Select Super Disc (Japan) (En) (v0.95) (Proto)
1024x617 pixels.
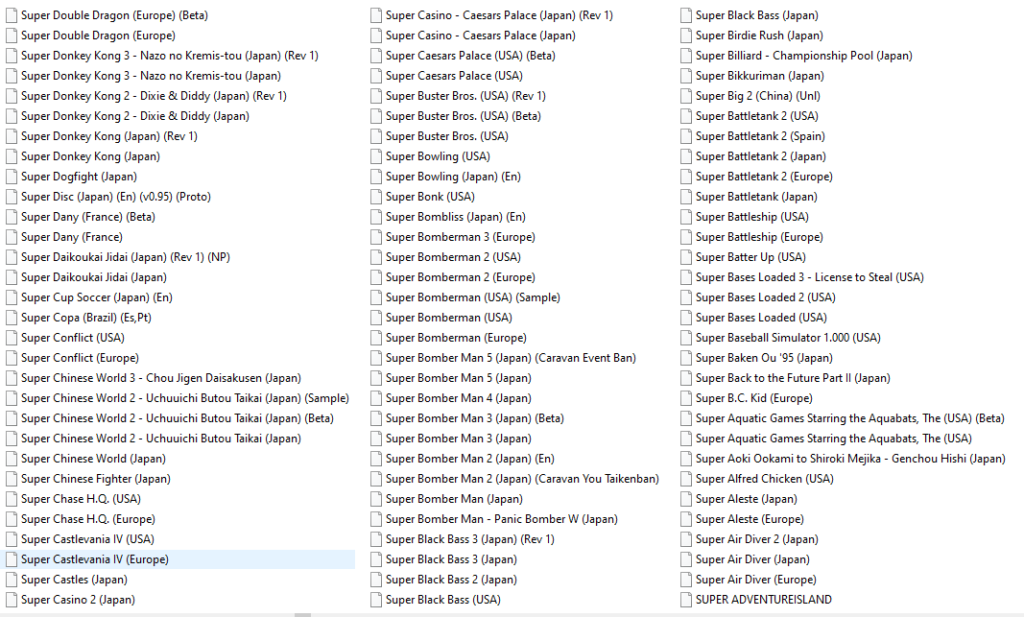click(x=115, y=197)
